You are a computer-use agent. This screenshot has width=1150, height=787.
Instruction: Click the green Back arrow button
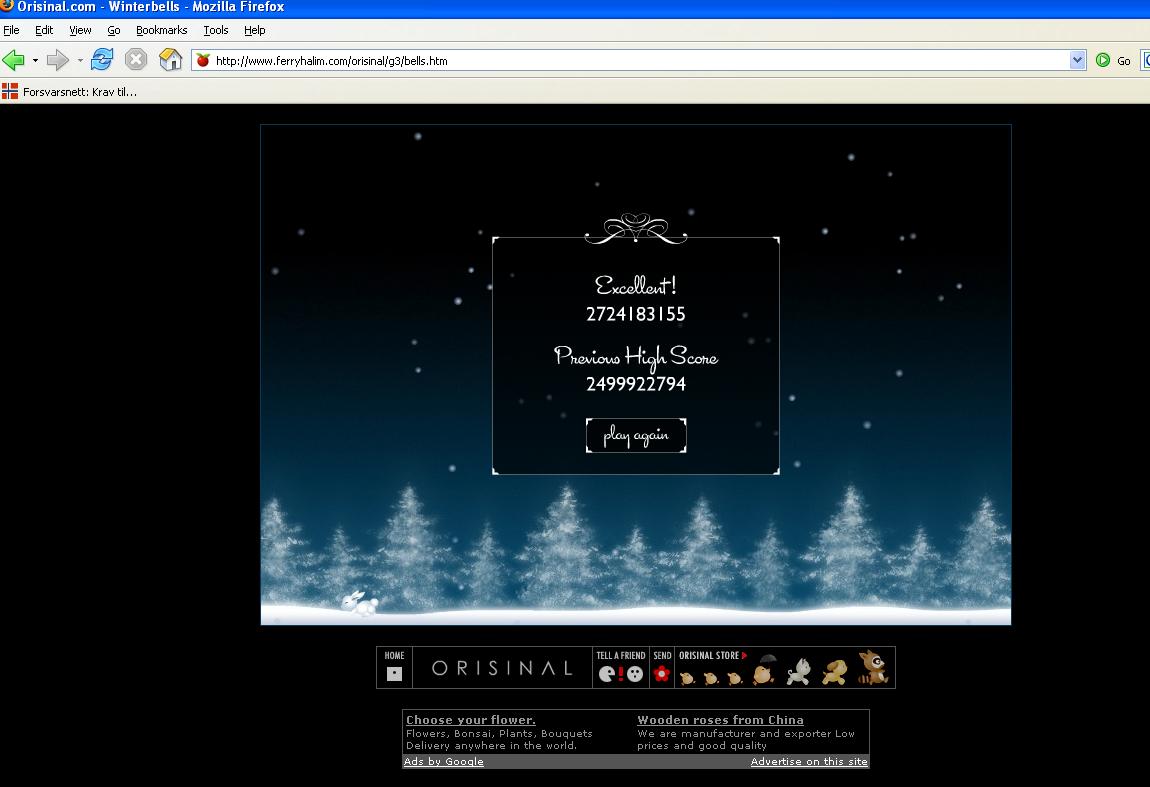13,60
